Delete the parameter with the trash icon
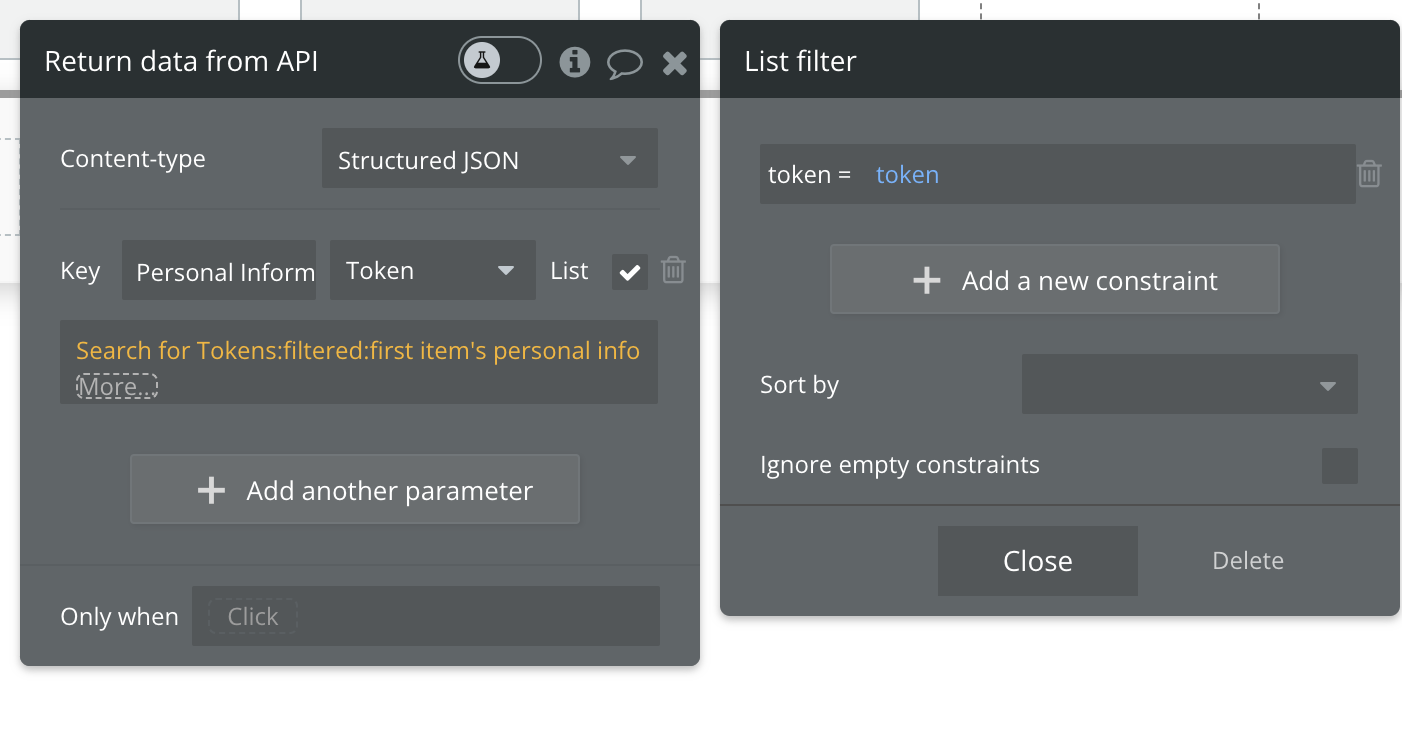Viewport: 1402px width, 730px height. 674,270
